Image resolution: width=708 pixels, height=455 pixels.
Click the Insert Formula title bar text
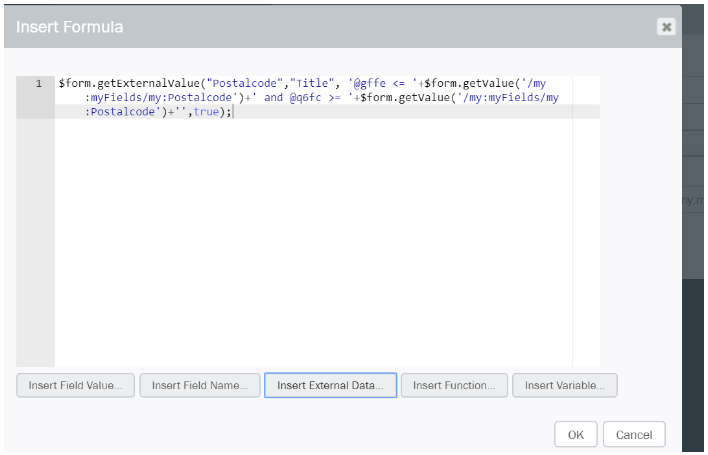click(x=70, y=27)
